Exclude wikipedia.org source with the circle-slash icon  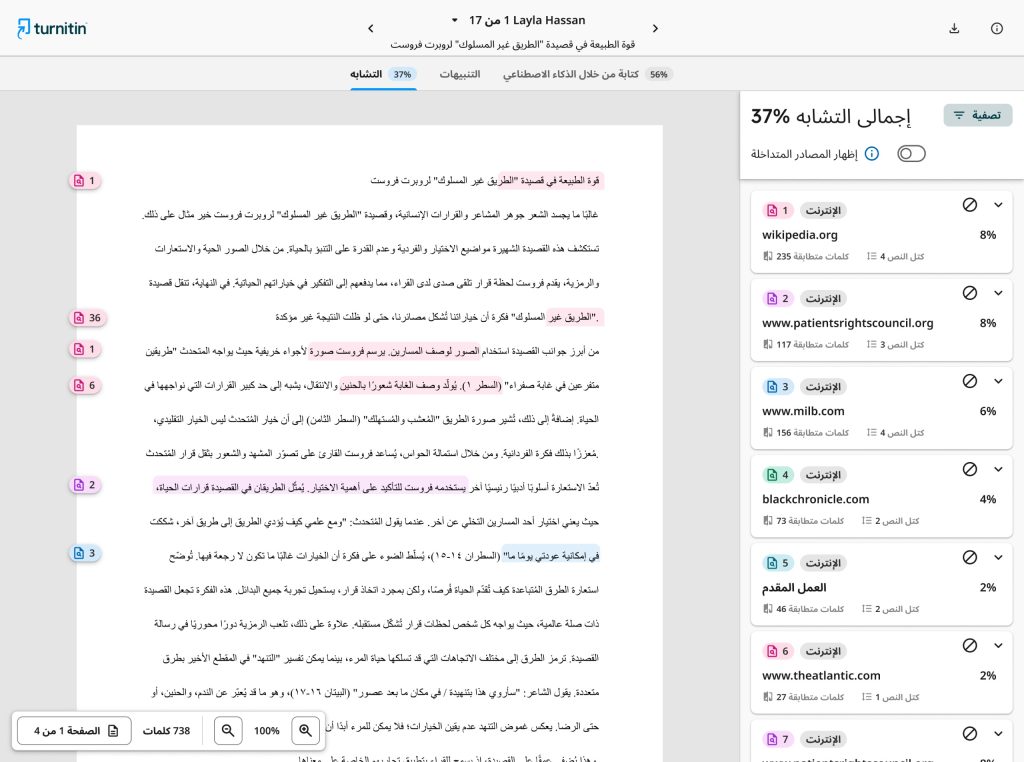click(970, 205)
